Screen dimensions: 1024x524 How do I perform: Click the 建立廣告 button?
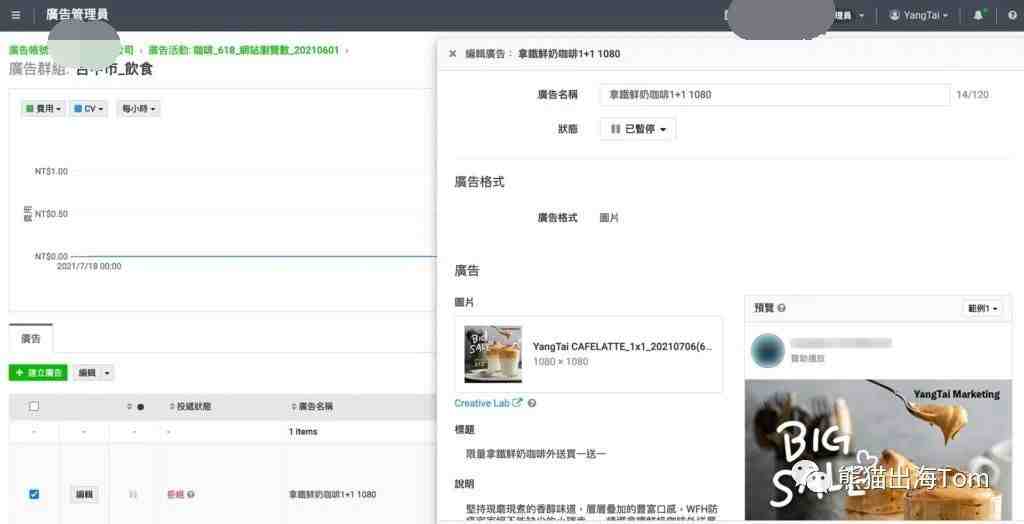coord(38,373)
